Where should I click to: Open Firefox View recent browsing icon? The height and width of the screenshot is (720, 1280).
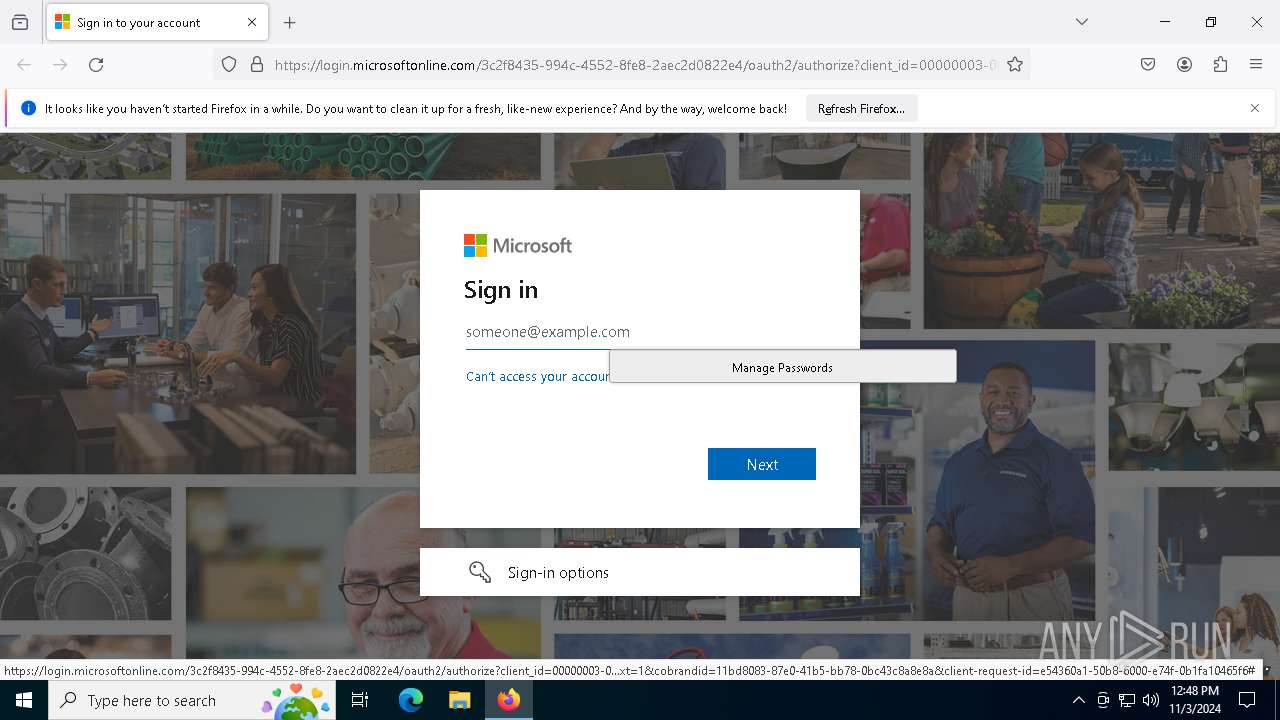[x=20, y=22]
